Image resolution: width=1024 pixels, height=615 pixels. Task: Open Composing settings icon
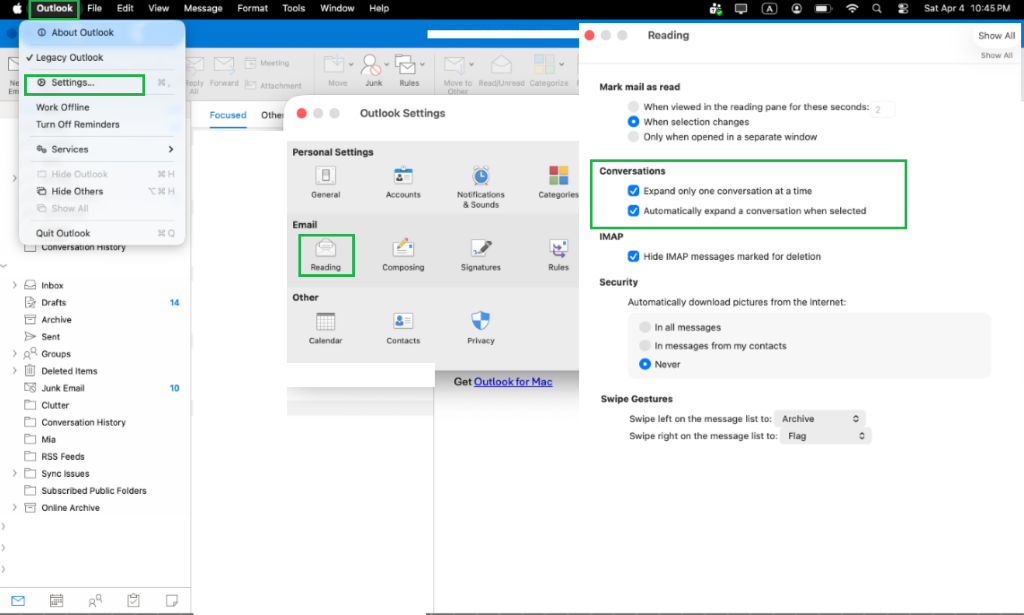403,248
